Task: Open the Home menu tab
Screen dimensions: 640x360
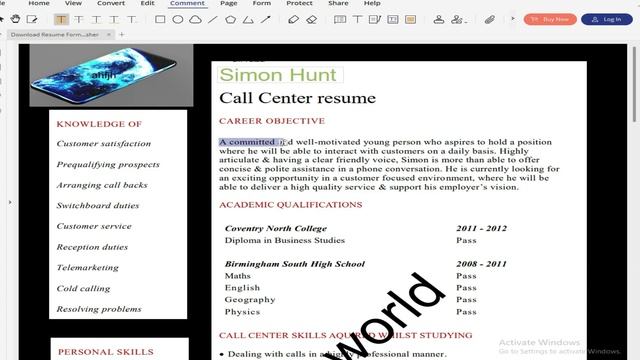Action: pyautogui.click(x=39, y=3)
